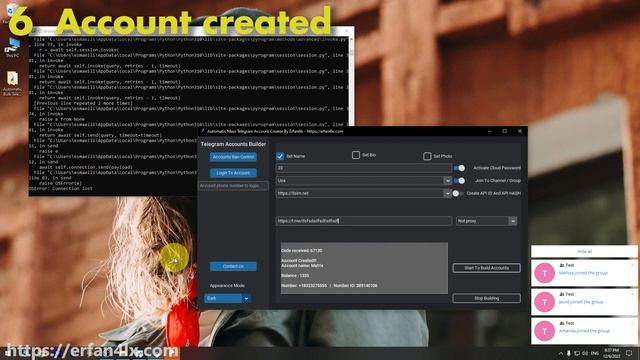
Task: Click the avatar on middle Test notification
Action: tap(544, 302)
